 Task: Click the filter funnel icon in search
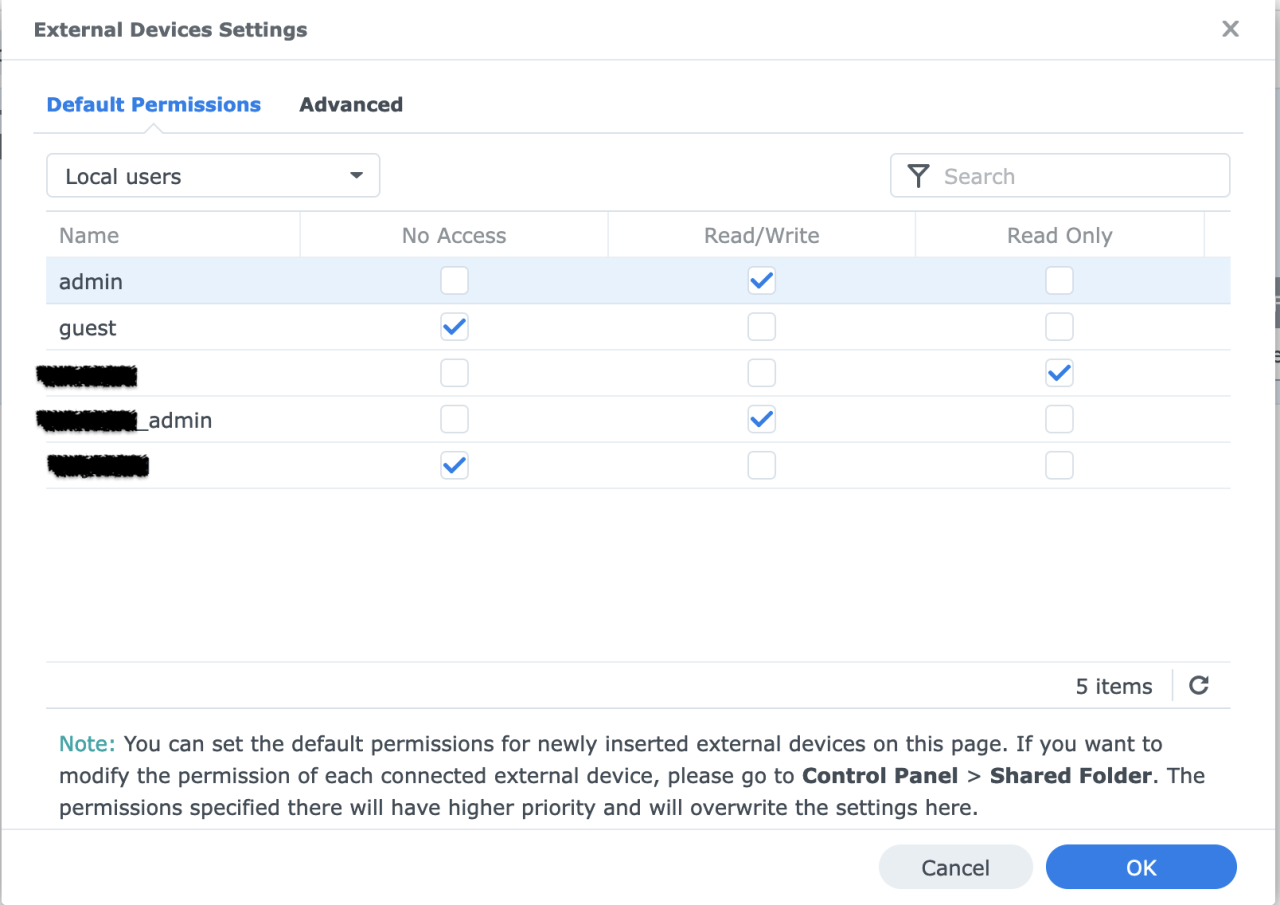pos(918,176)
